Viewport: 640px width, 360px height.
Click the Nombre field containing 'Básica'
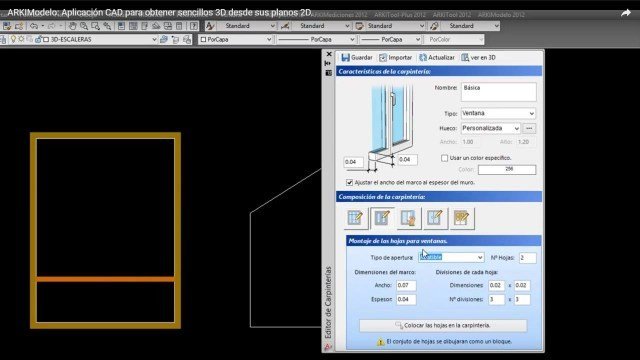498,92
